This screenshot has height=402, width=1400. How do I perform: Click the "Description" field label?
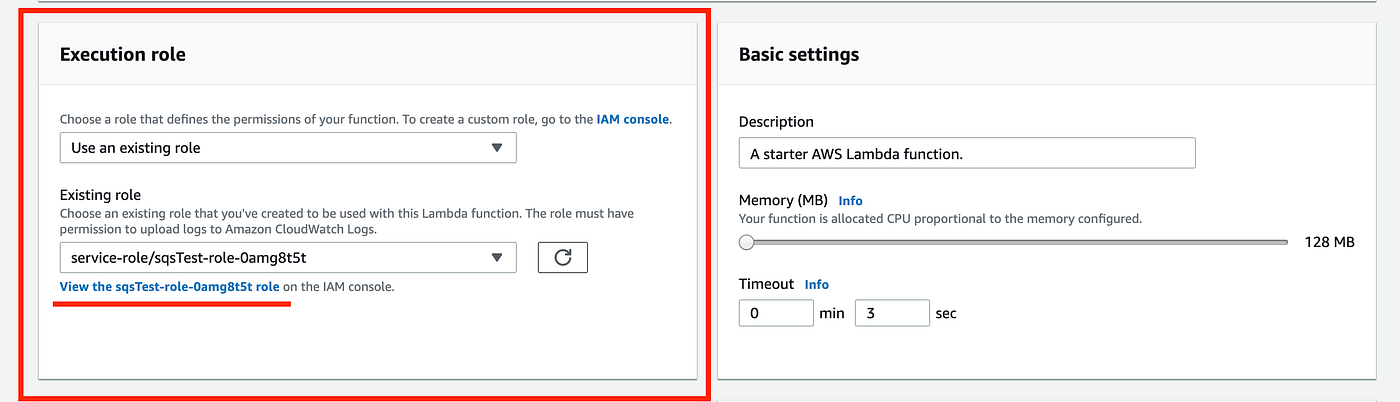776,122
